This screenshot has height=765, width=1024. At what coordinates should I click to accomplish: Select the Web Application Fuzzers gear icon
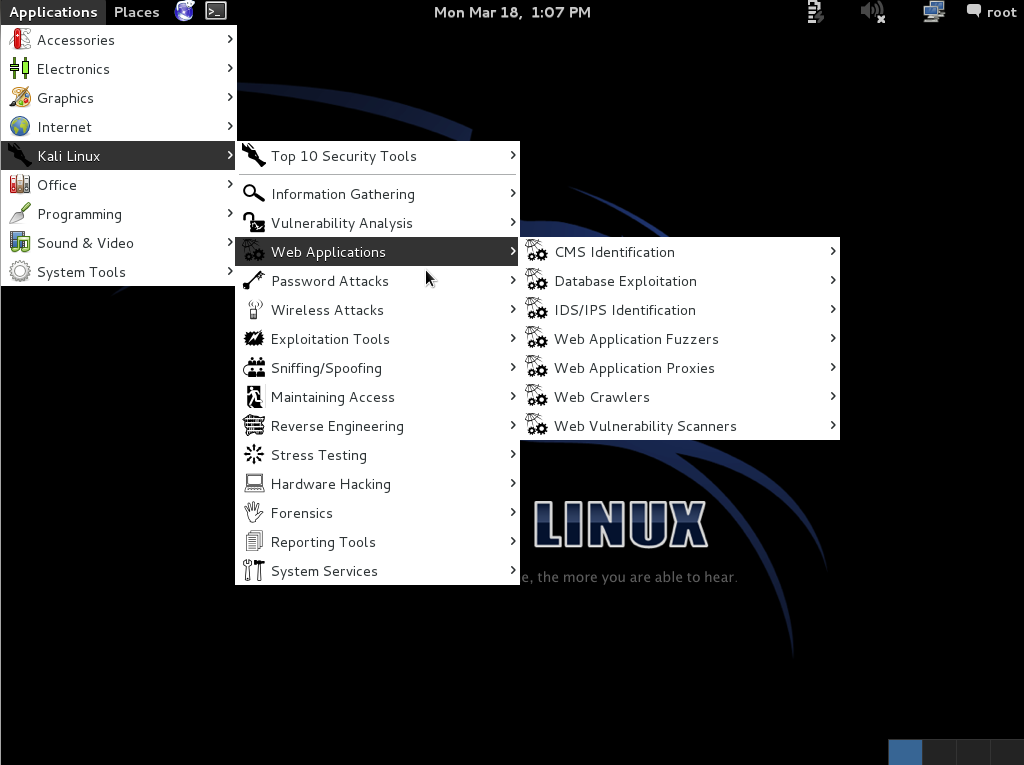[538, 339]
